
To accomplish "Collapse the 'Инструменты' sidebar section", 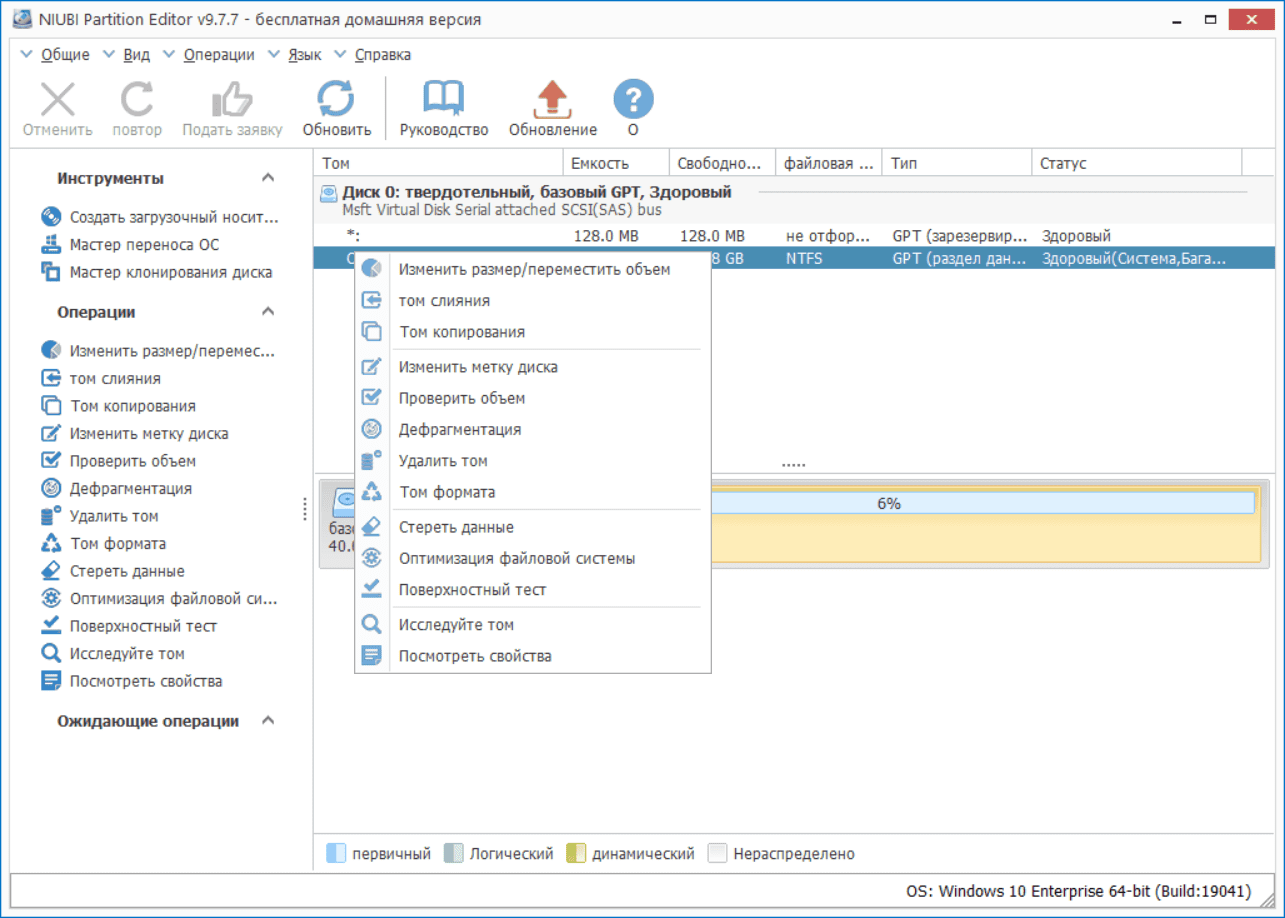I will tap(267, 178).
